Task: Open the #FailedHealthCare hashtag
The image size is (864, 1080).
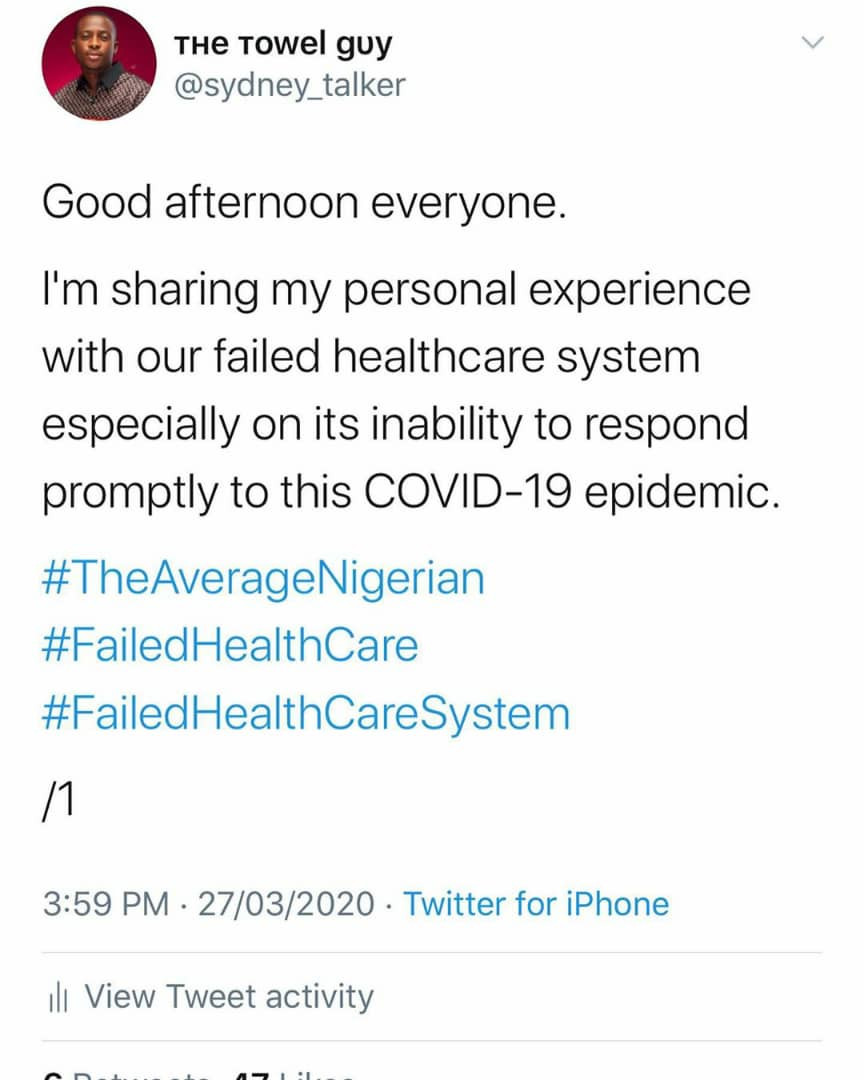Action: 230,645
